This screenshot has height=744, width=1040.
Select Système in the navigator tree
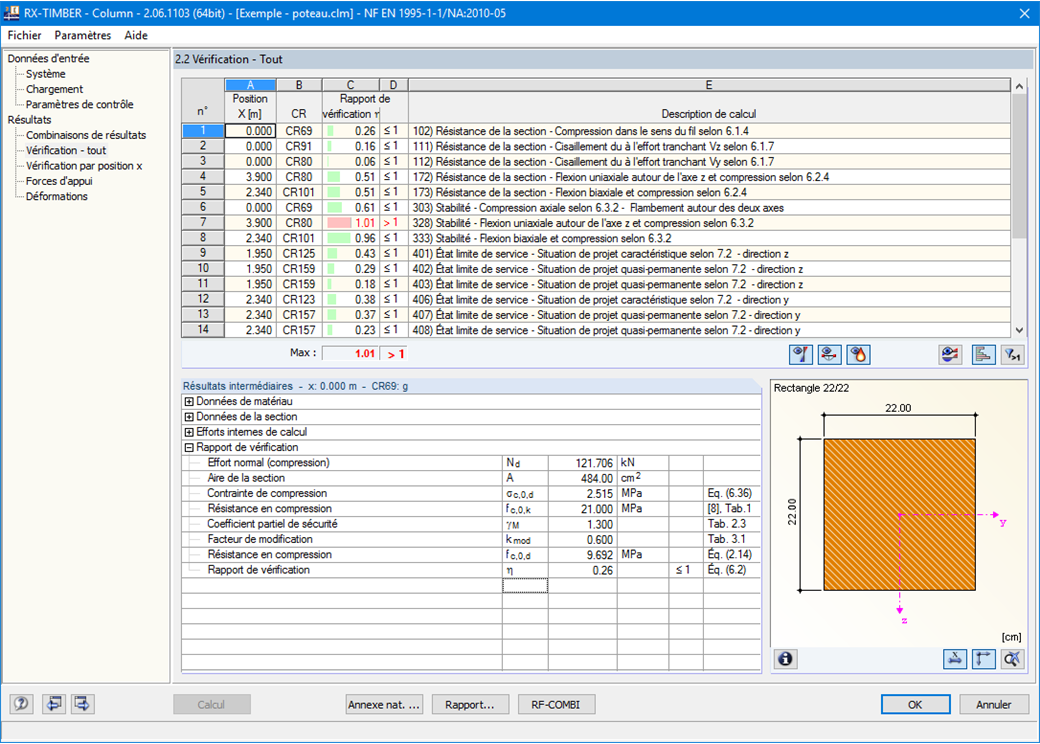coord(46,74)
